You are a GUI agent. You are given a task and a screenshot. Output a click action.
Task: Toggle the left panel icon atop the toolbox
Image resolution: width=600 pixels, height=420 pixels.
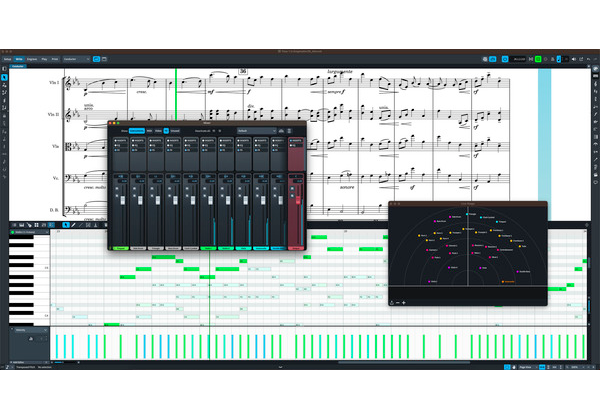click(x=4, y=69)
